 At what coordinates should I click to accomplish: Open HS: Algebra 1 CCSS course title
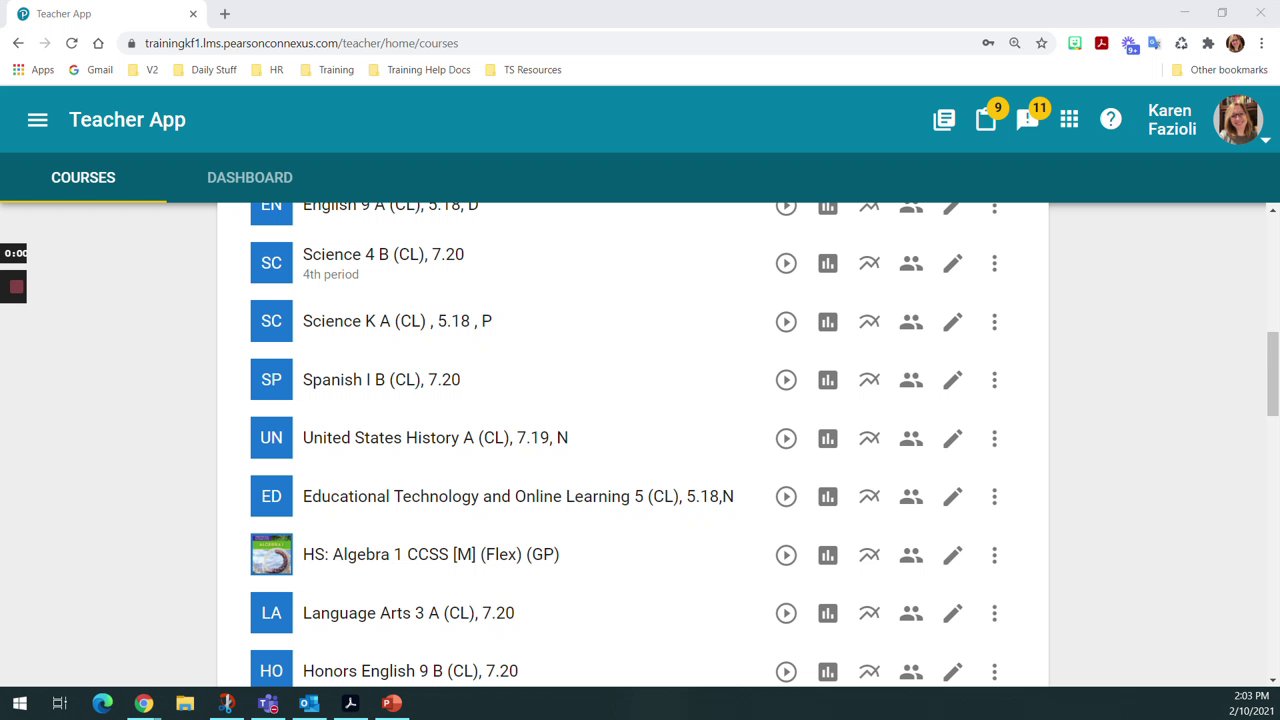(431, 554)
